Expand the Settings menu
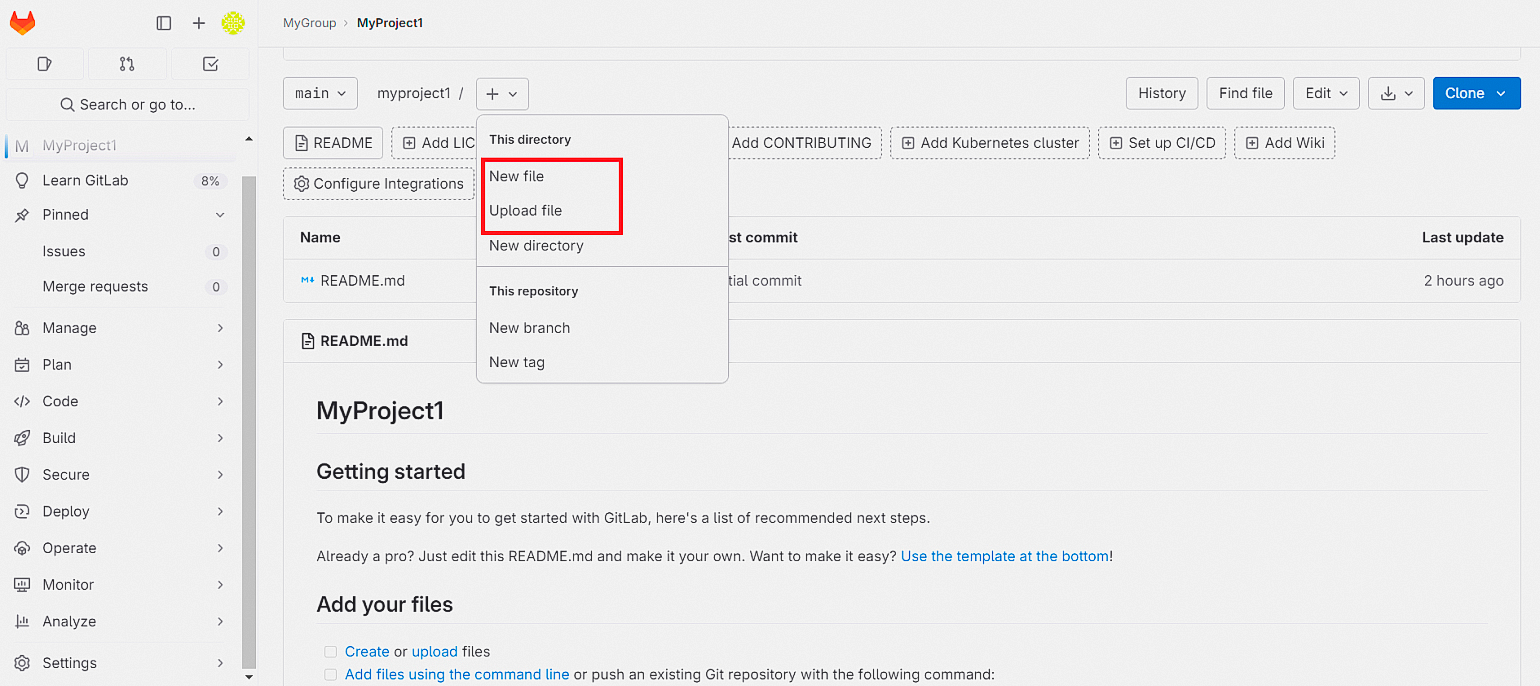 click(x=120, y=663)
